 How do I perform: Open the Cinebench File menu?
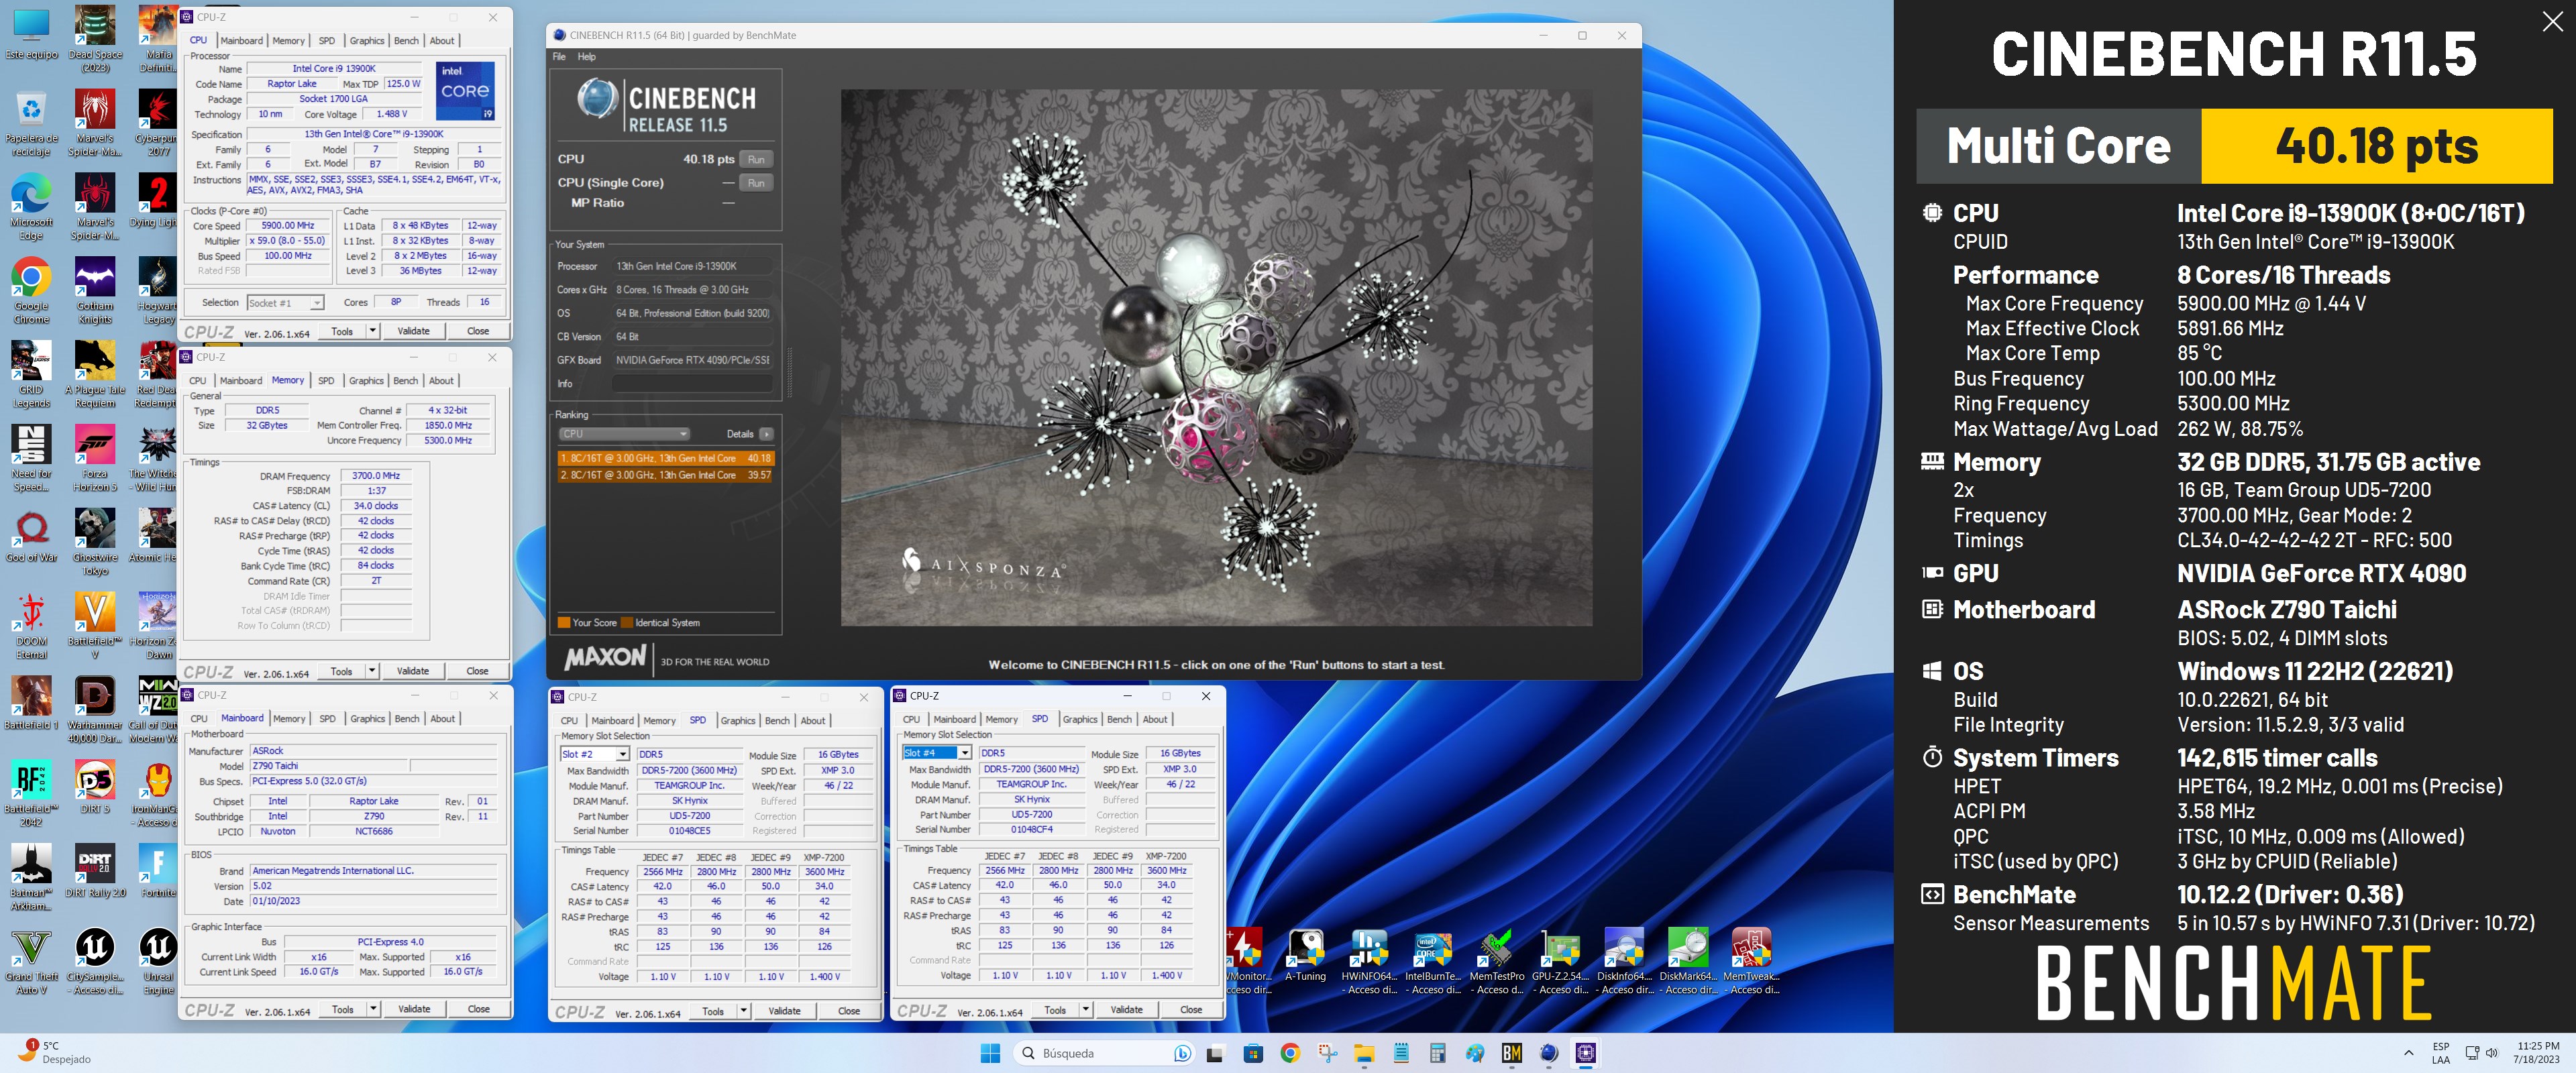[559, 57]
